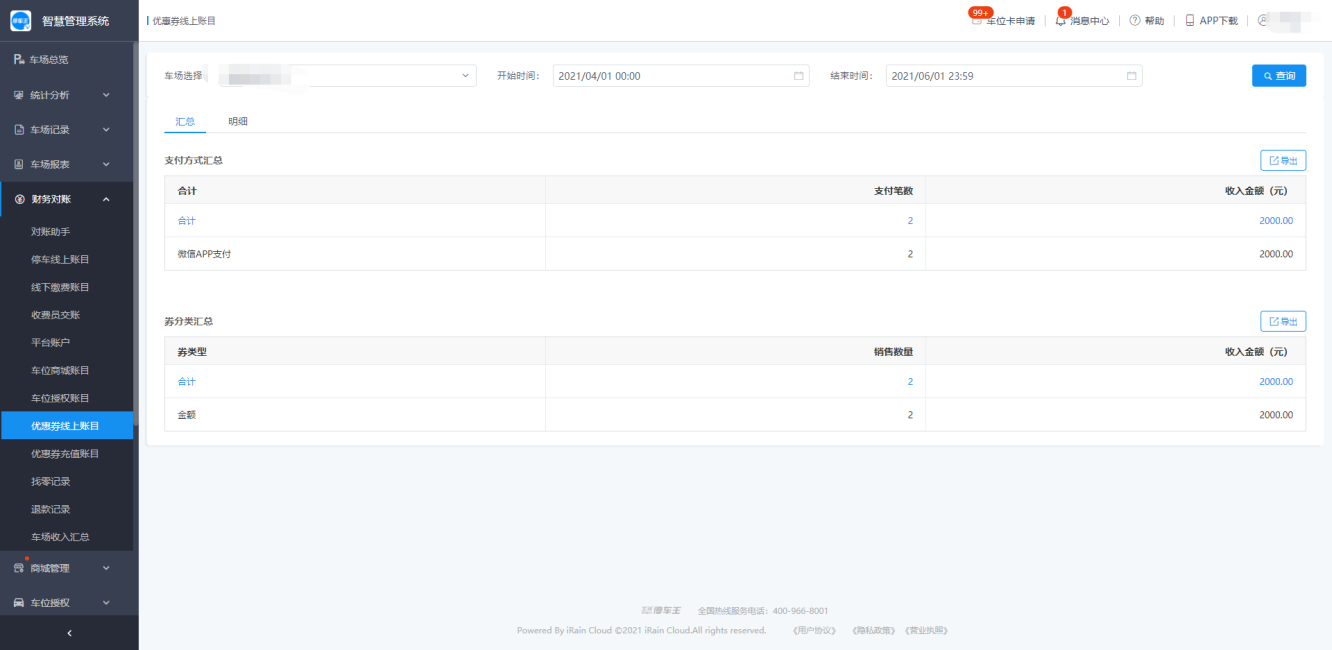This screenshot has width=1332, height=650.
Task: Open 车位授权账目 page
Action: (60, 398)
